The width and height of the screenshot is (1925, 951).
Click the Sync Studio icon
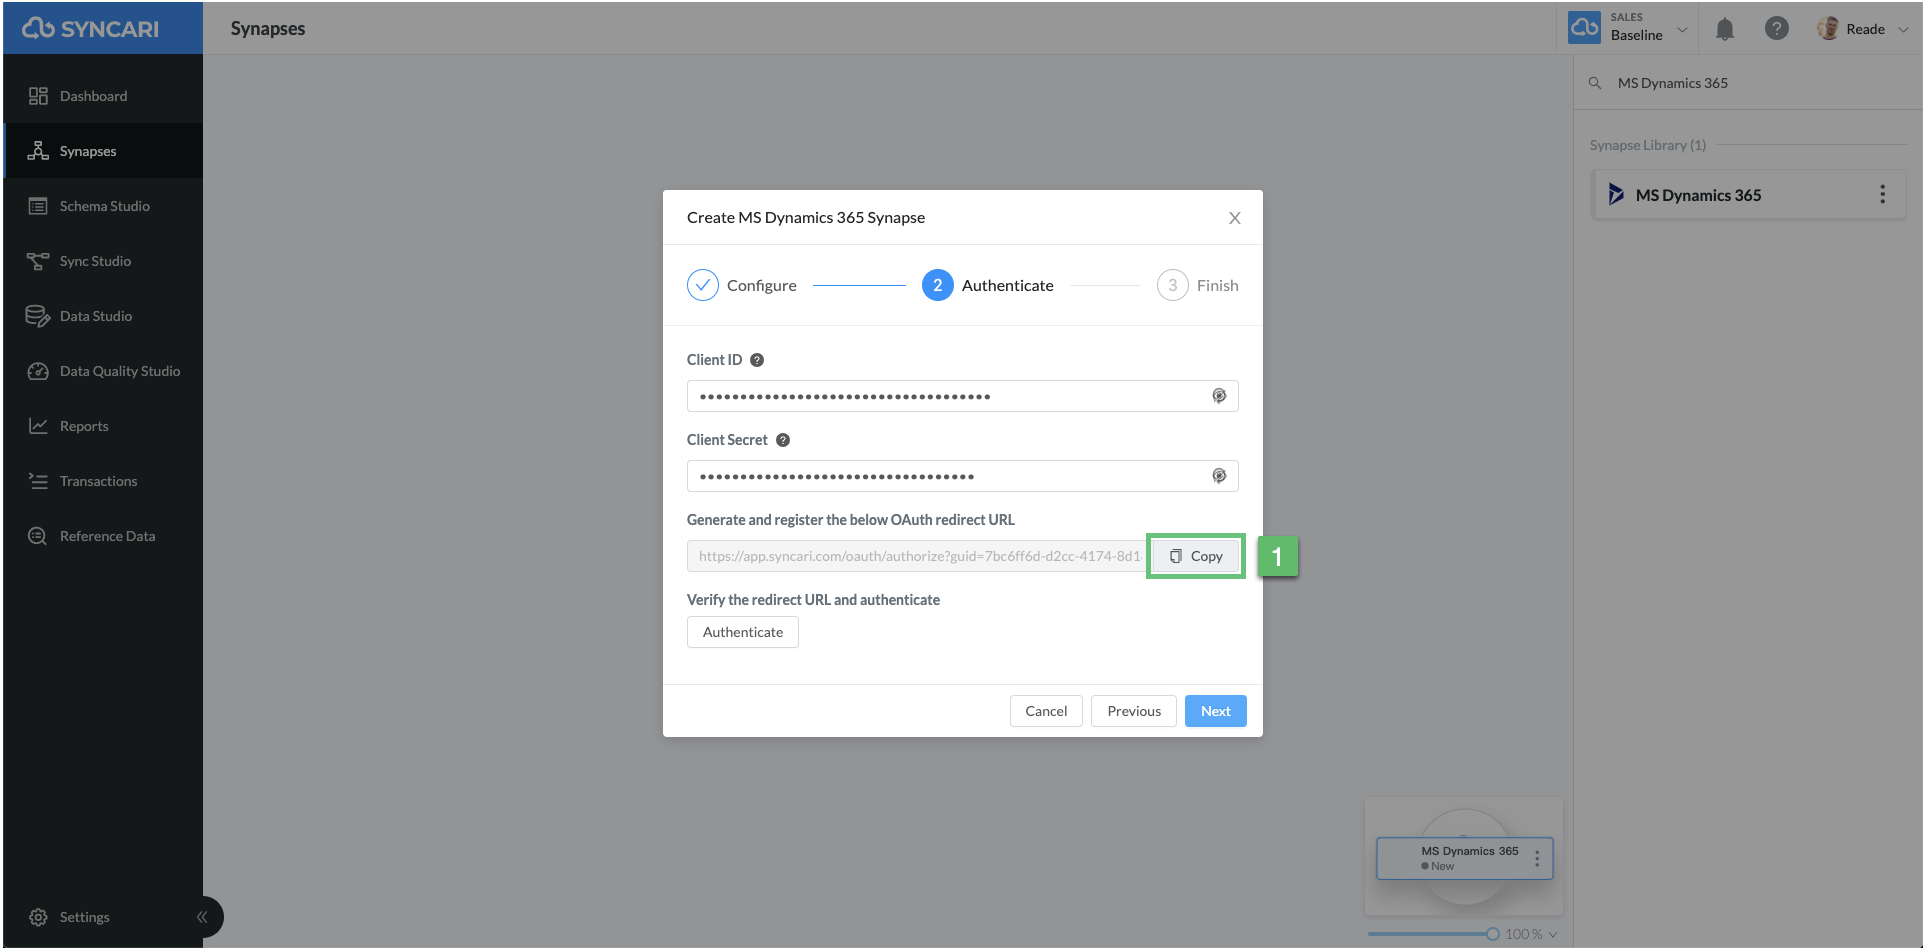click(x=38, y=261)
